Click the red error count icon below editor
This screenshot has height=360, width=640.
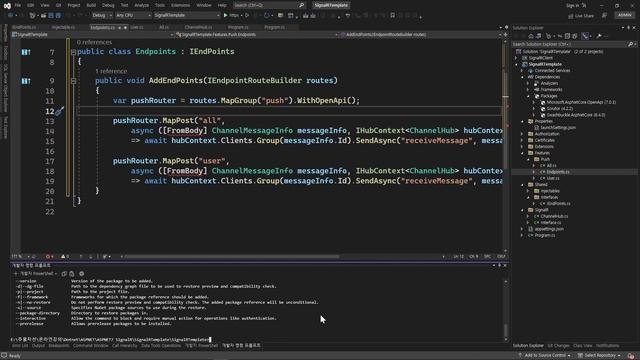pos(48,256)
